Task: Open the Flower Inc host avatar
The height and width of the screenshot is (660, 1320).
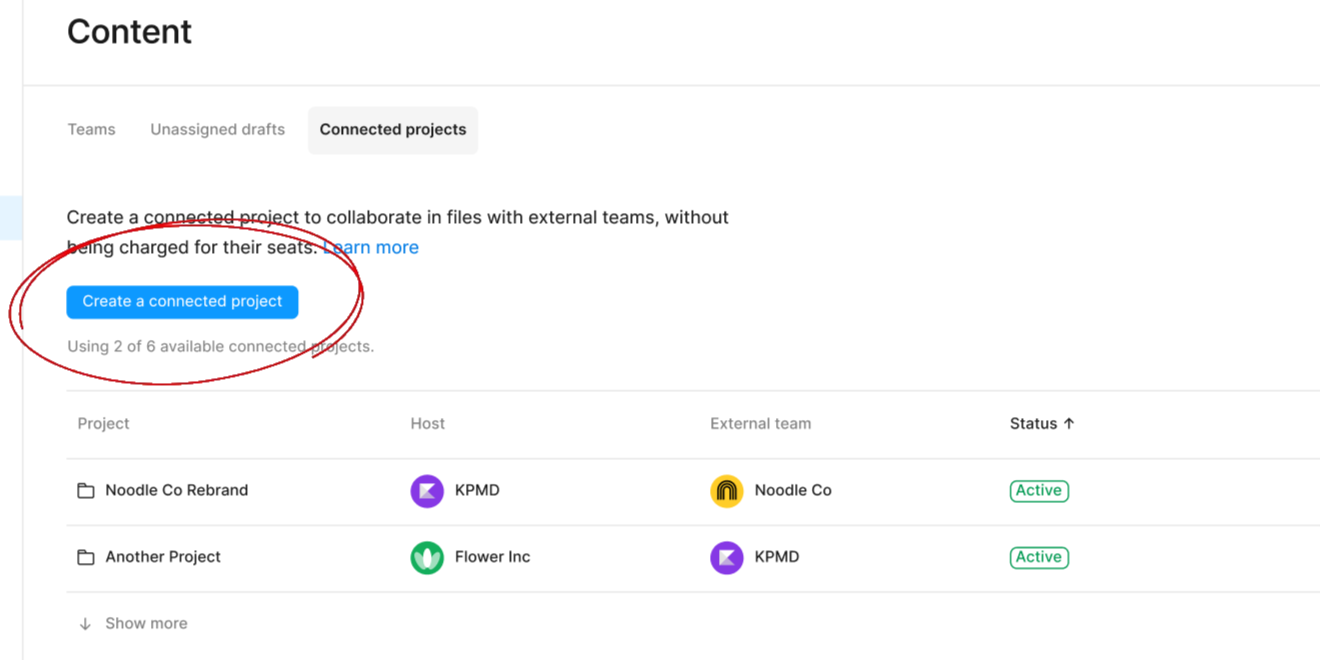Action: (x=426, y=557)
